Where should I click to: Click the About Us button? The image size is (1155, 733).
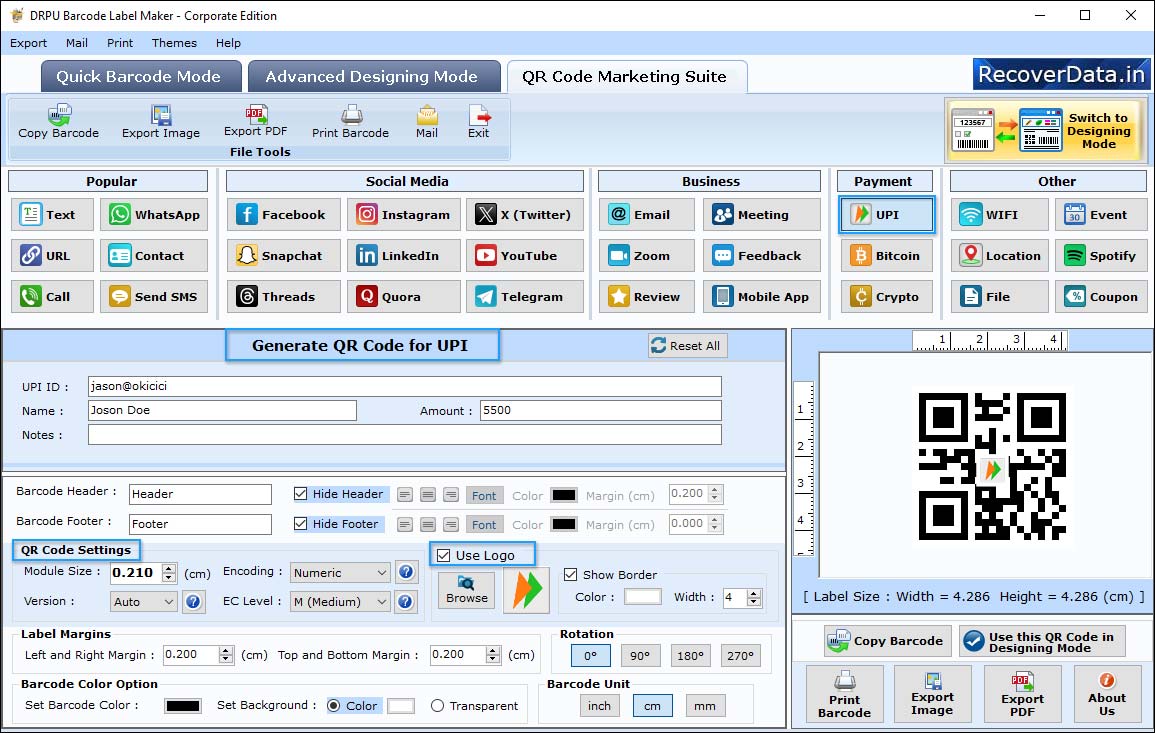coord(1107,694)
